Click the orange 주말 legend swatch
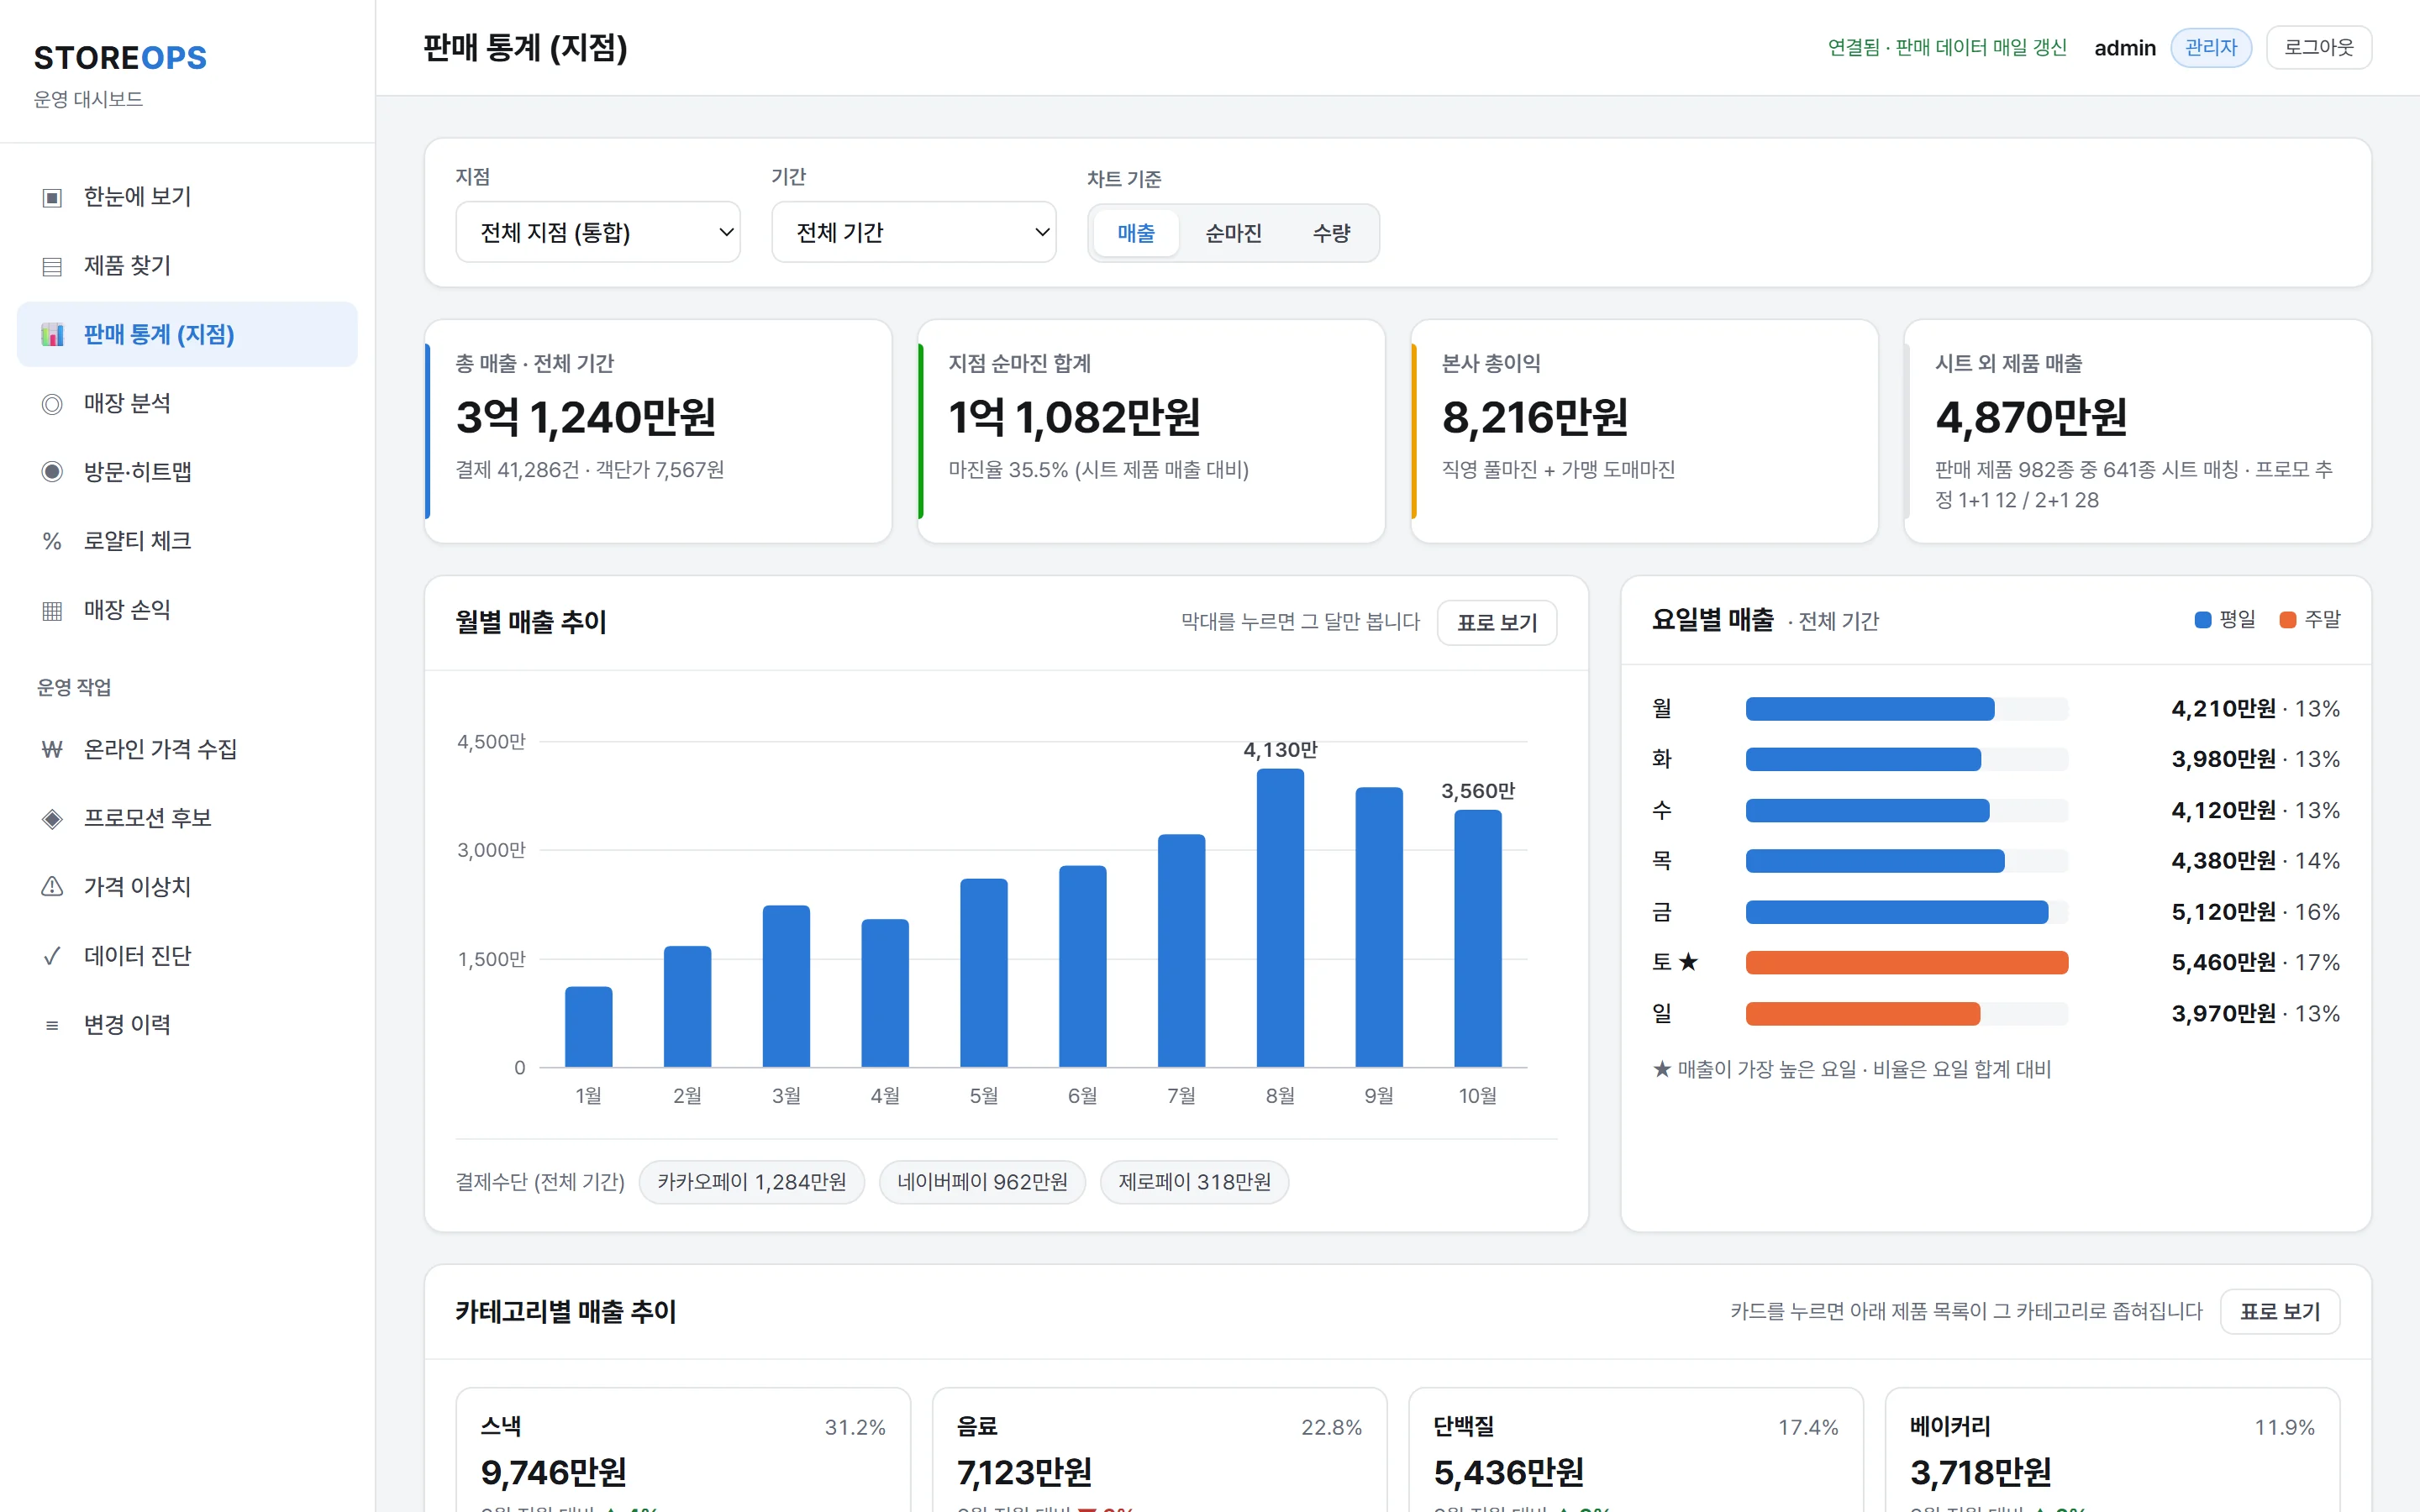Screen dimensions: 2420x1512 pyautogui.click(x=2287, y=620)
